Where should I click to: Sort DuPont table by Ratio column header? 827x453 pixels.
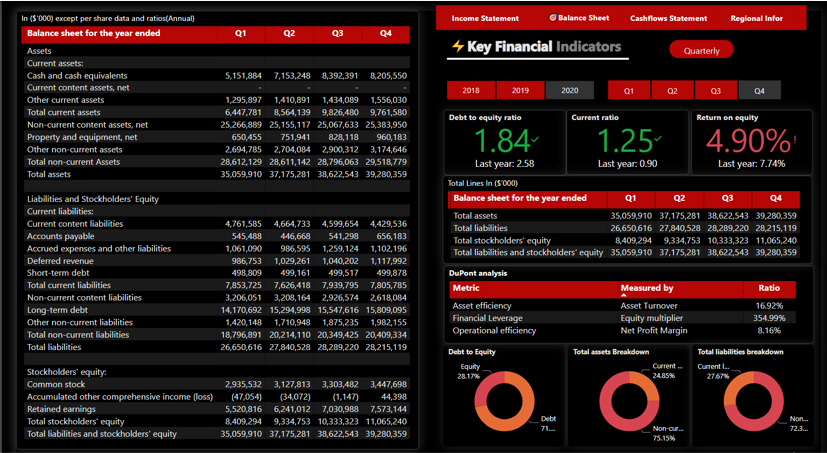pos(769,288)
